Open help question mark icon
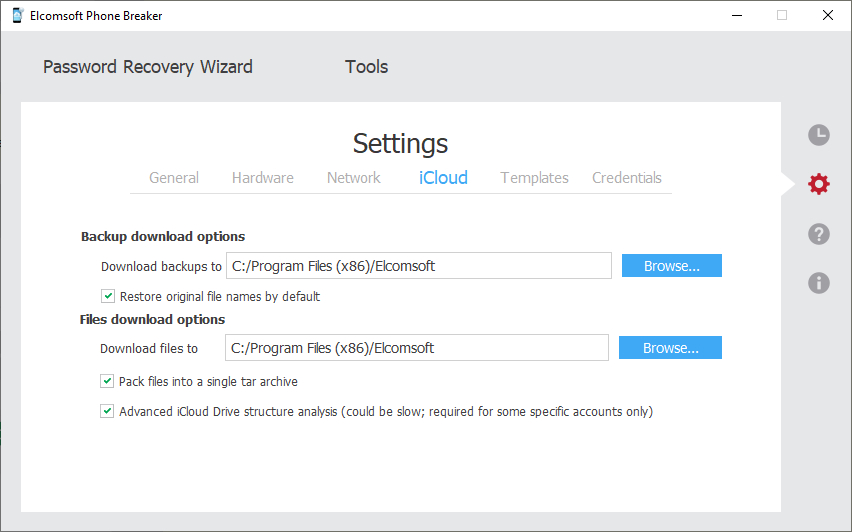The height and width of the screenshot is (532, 852). [x=818, y=234]
